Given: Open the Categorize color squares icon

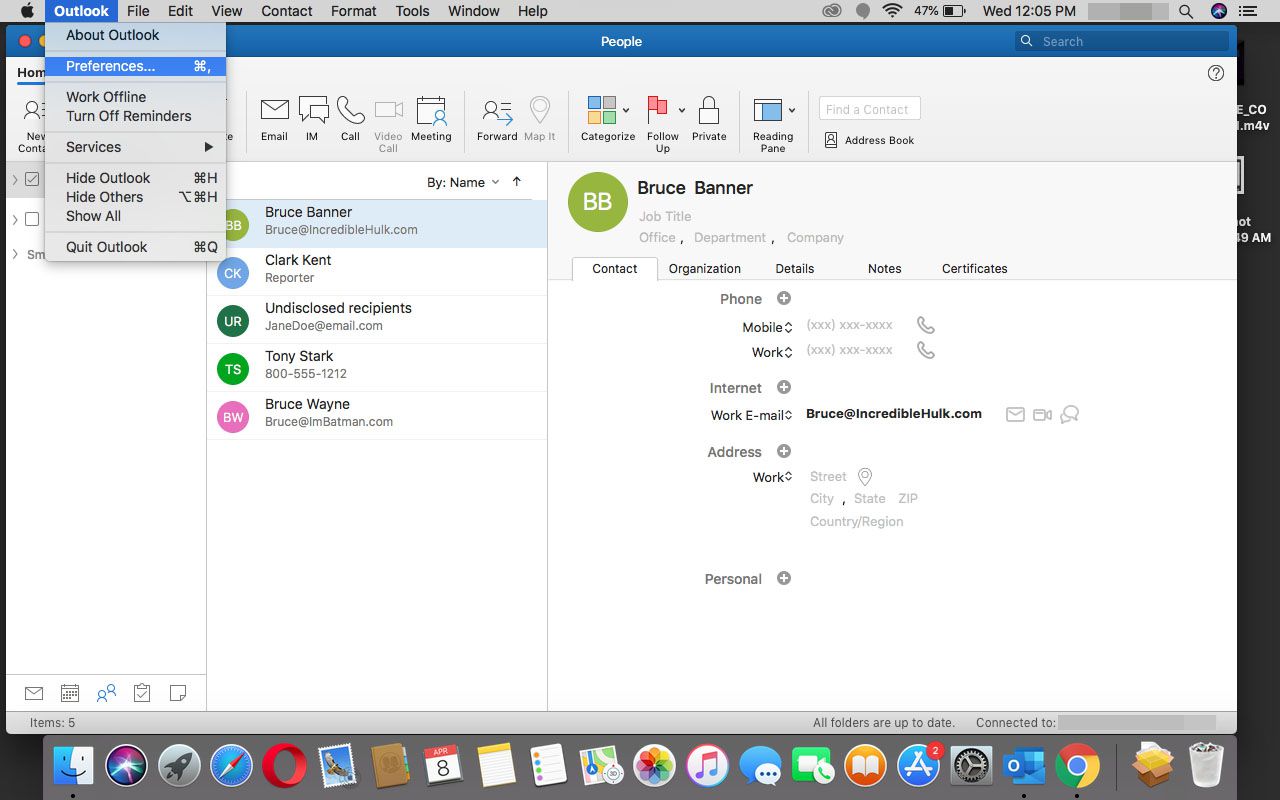Looking at the screenshot, I should point(602,110).
